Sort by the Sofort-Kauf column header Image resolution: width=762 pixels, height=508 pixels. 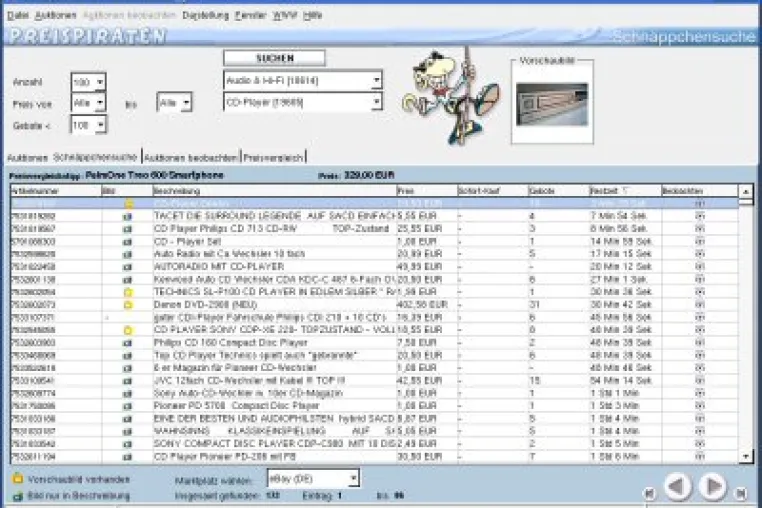tap(492, 191)
